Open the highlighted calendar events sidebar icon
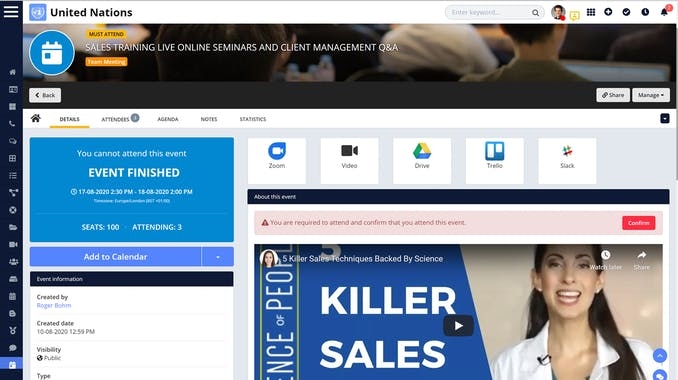The image size is (678, 380). [12, 365]
